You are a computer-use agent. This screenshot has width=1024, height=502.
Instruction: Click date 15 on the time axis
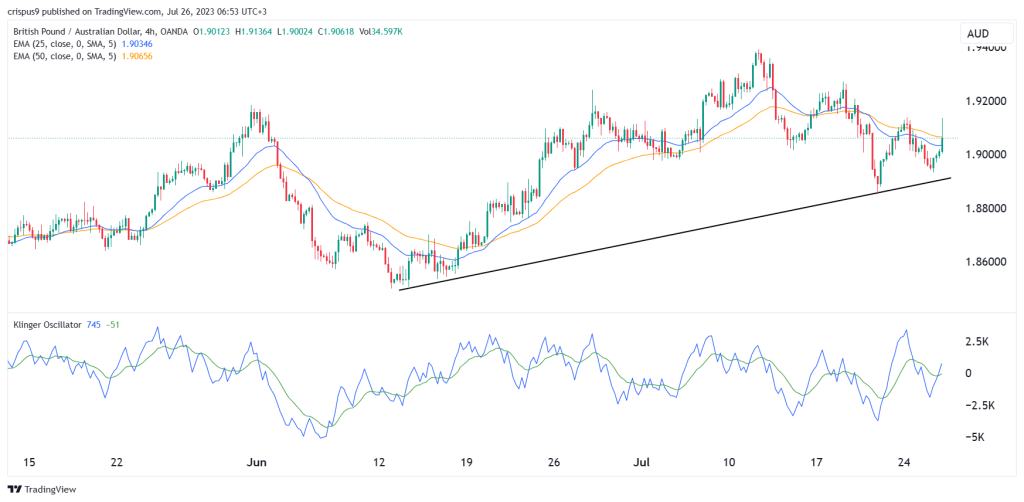coord(29,462)
